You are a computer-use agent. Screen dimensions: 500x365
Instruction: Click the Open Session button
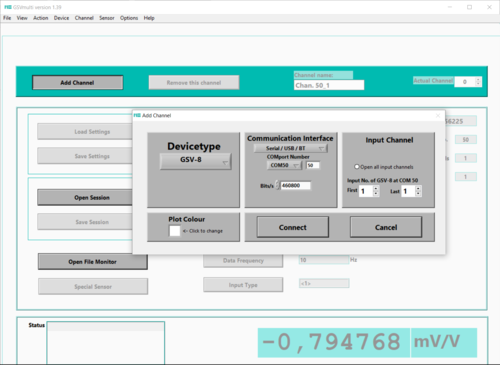tap(85, 197)
